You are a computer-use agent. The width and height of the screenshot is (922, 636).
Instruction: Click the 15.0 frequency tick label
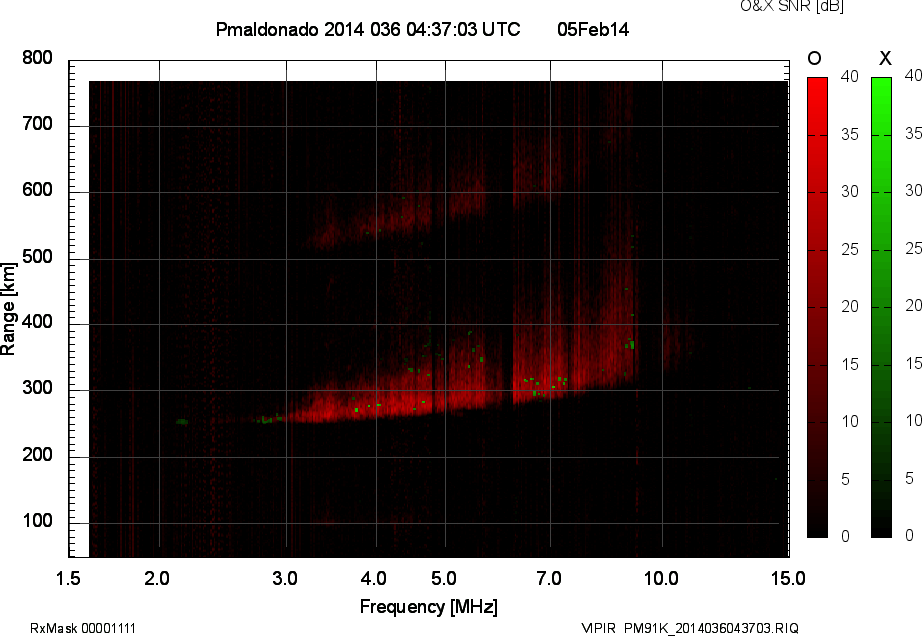coord(788,578)
